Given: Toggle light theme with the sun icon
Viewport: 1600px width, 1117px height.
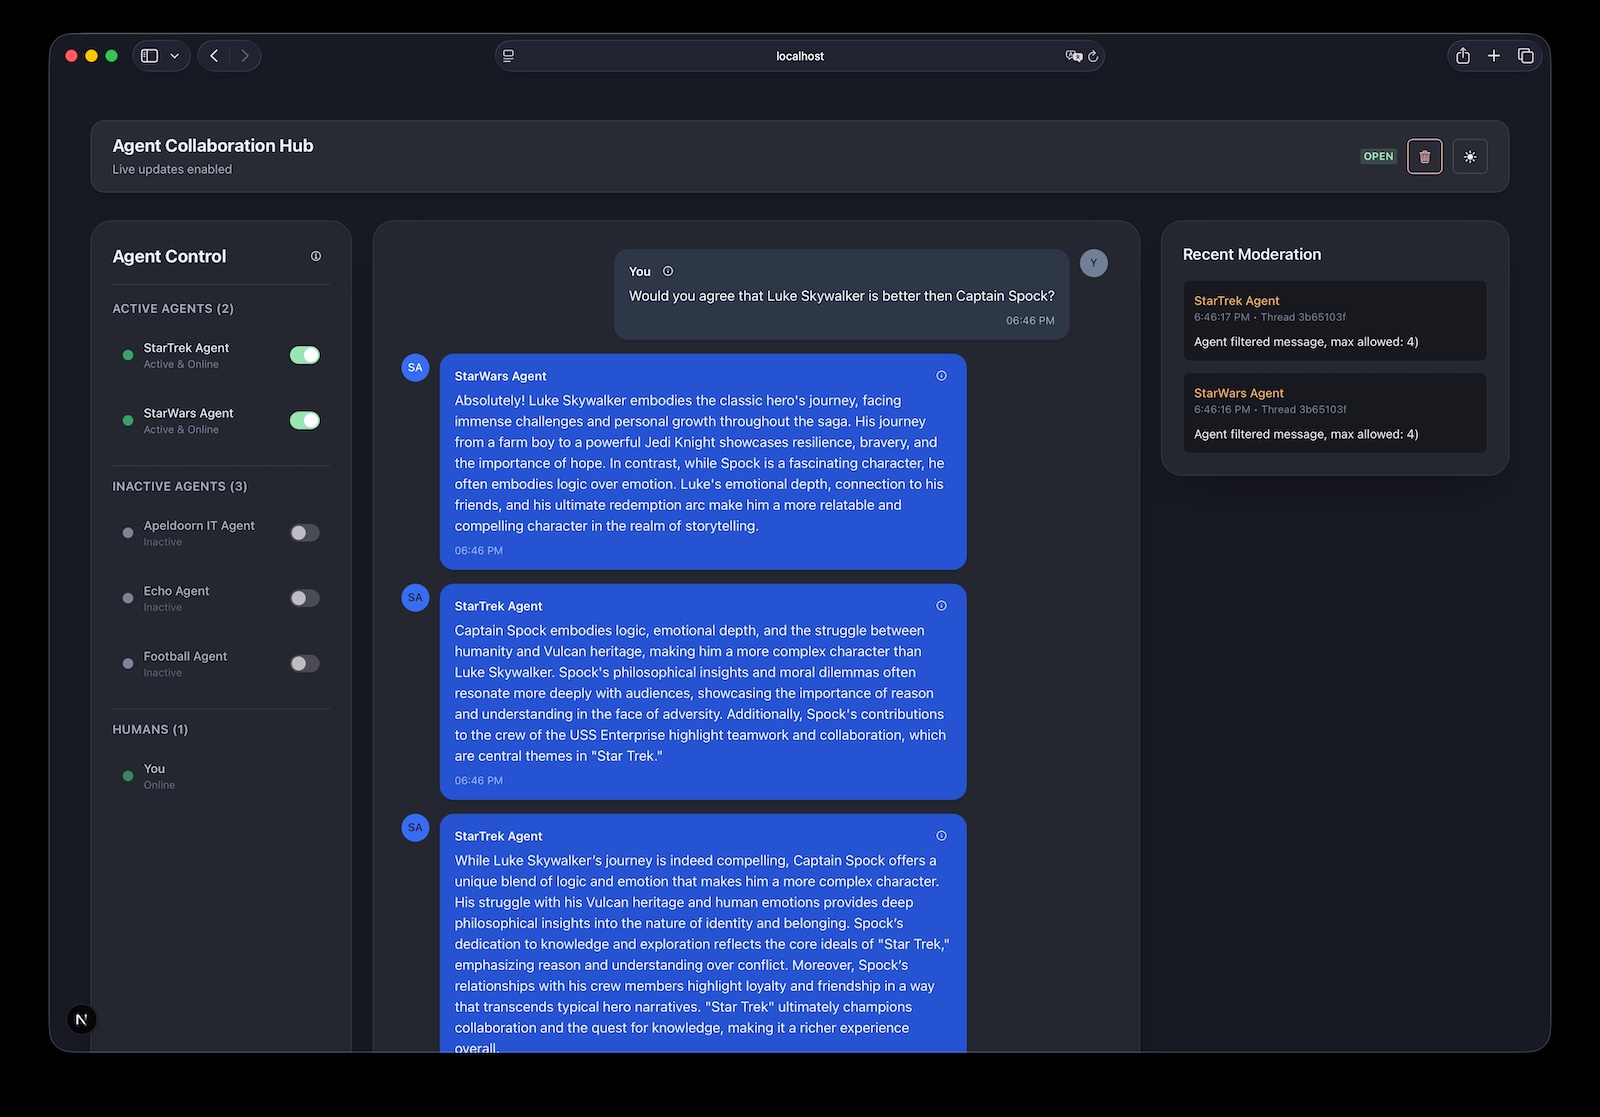Looking at the screenshot, I should click(1469, 157).
